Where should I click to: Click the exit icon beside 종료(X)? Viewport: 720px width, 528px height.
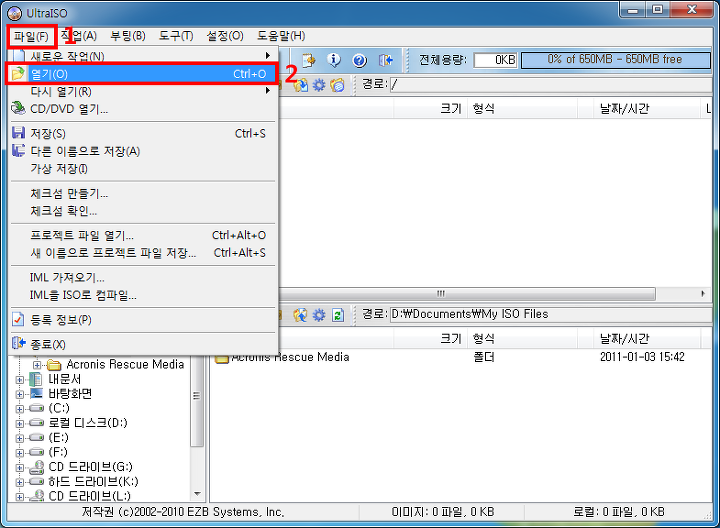pos(18,343)
